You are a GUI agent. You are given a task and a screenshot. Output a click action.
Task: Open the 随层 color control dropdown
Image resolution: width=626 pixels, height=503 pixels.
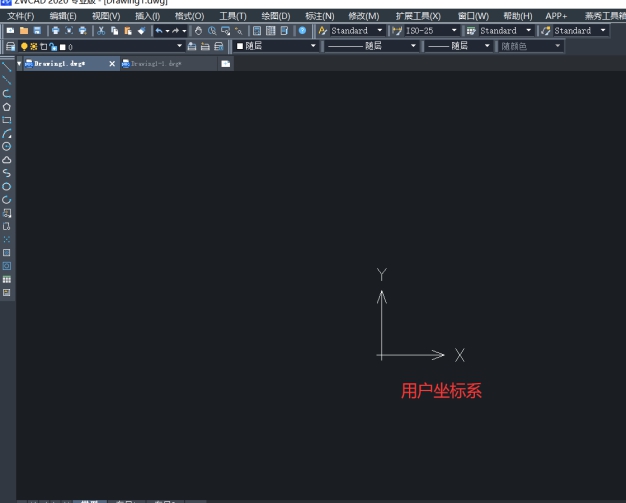click(x=313, y=46)
